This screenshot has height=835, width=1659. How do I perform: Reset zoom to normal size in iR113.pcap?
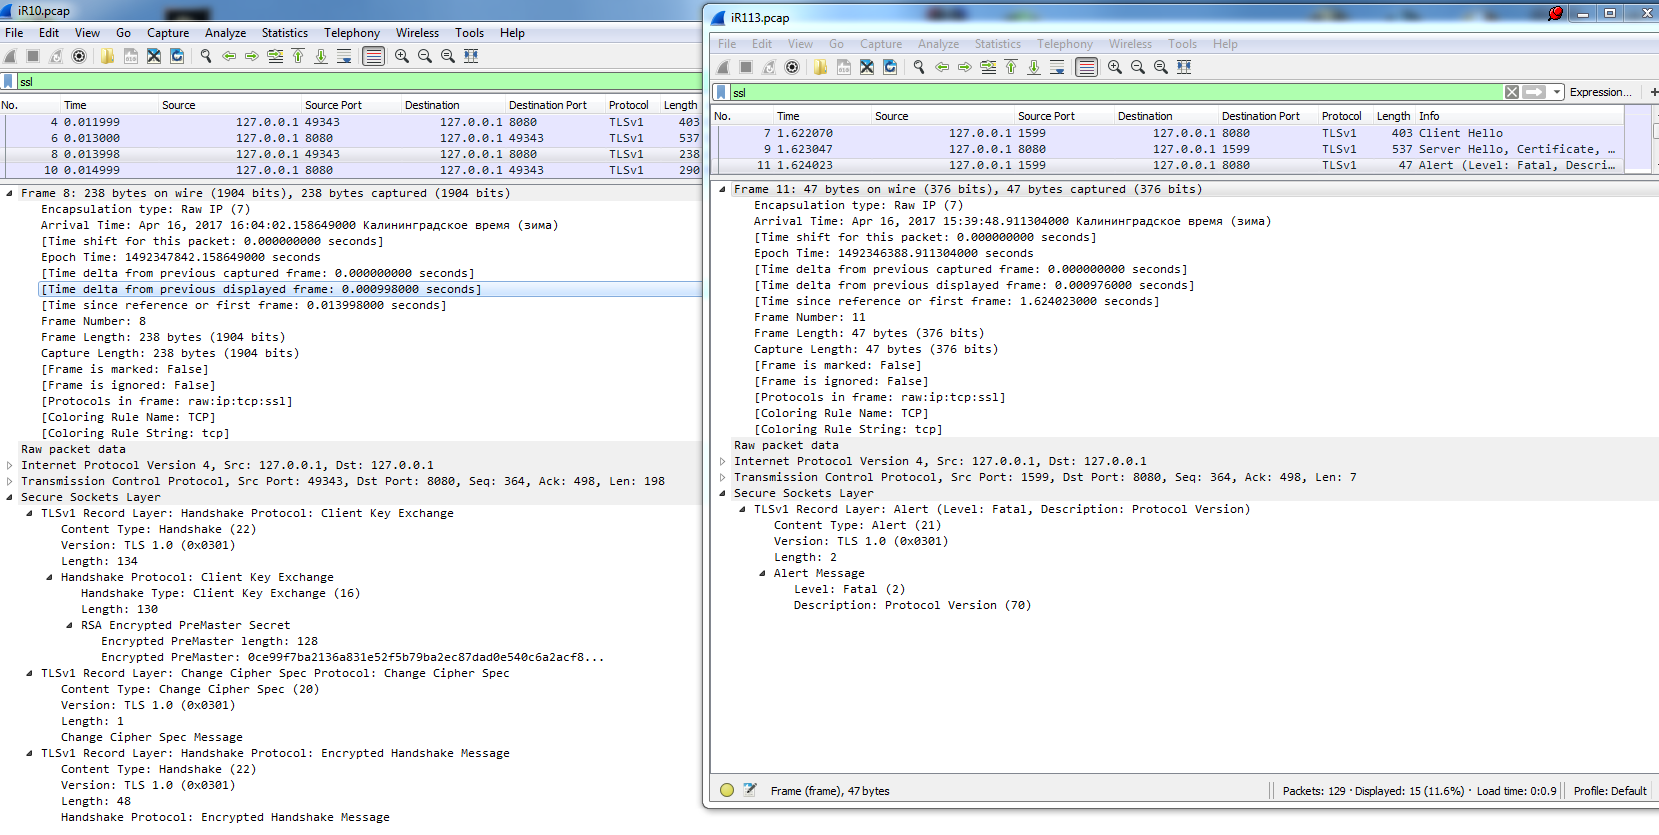pyautogui.click(x=1161, y=67)
